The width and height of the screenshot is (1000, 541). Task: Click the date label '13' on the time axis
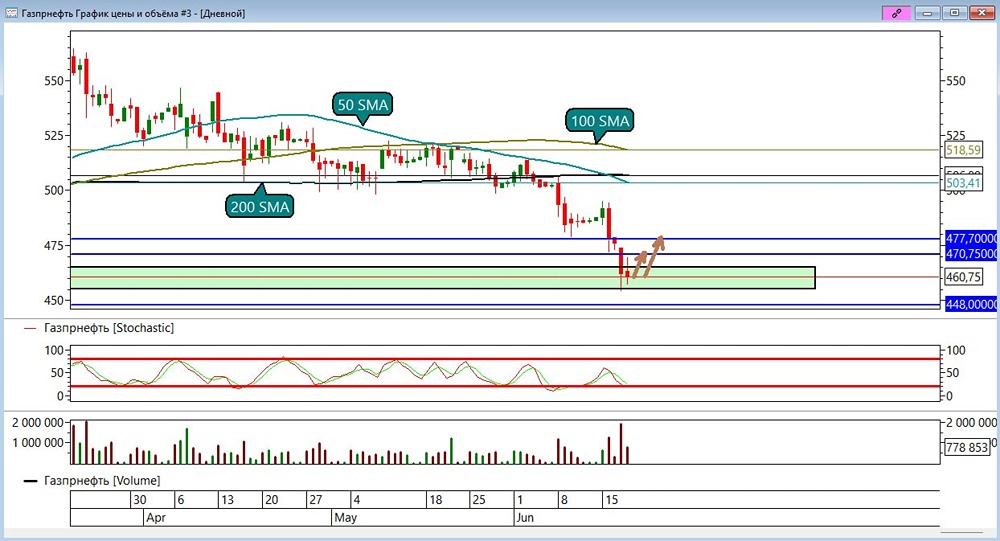[x=227, y=500]
